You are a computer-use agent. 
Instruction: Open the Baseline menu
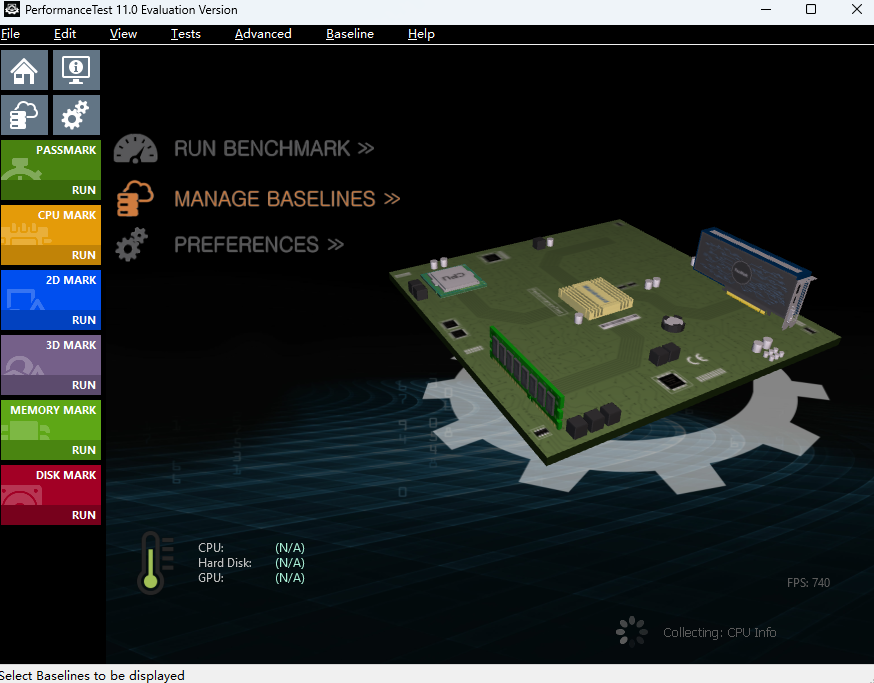click(x=350, y=34)
